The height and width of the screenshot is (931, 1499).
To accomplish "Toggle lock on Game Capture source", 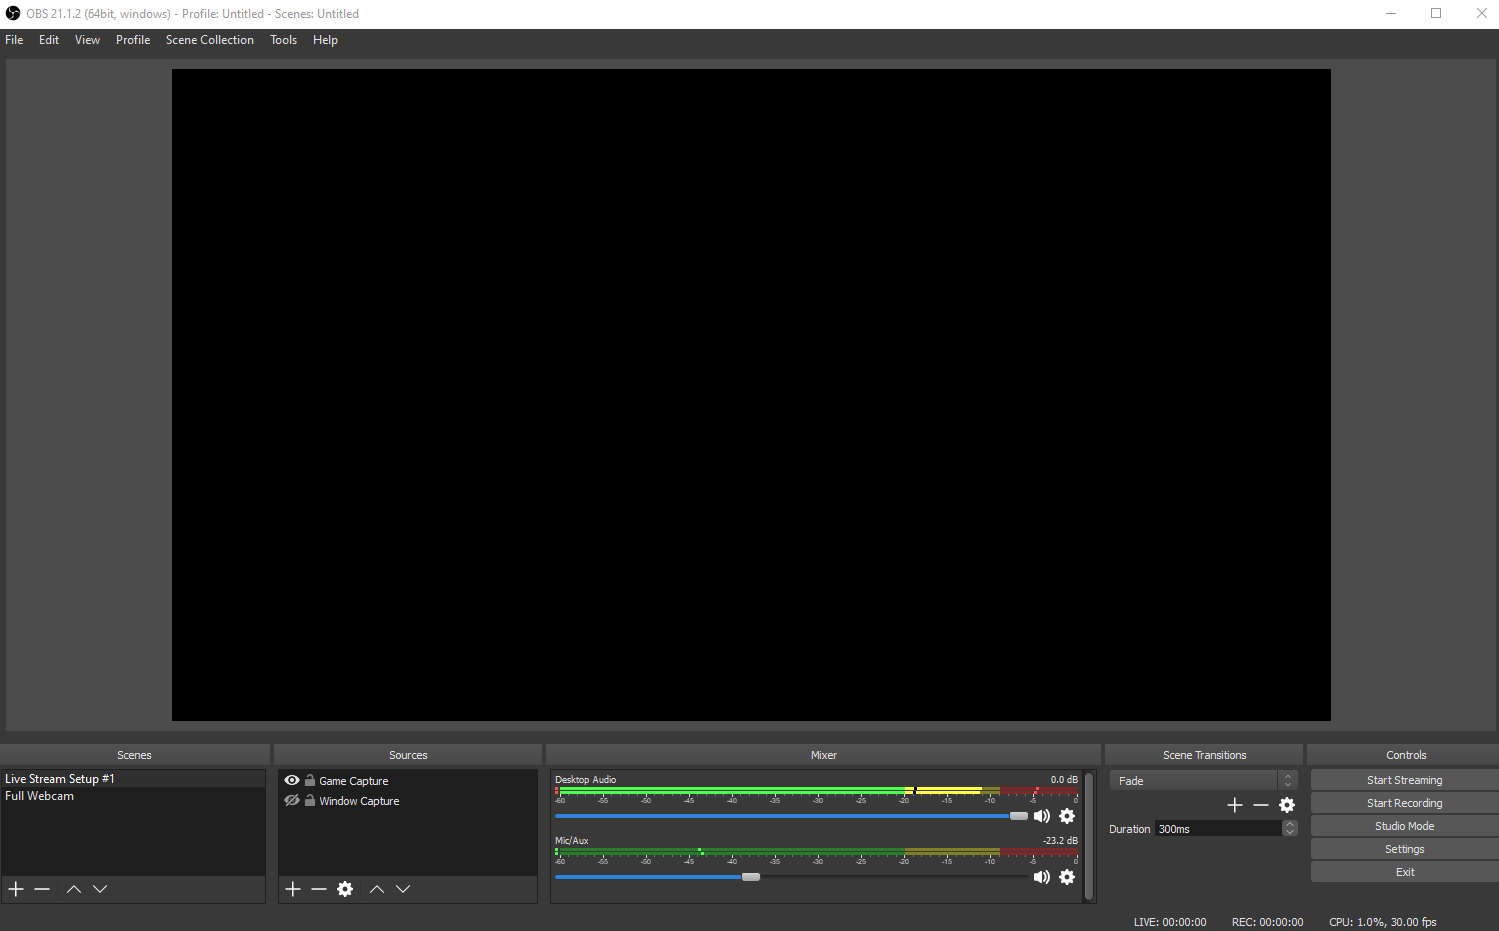I will 310,780.
